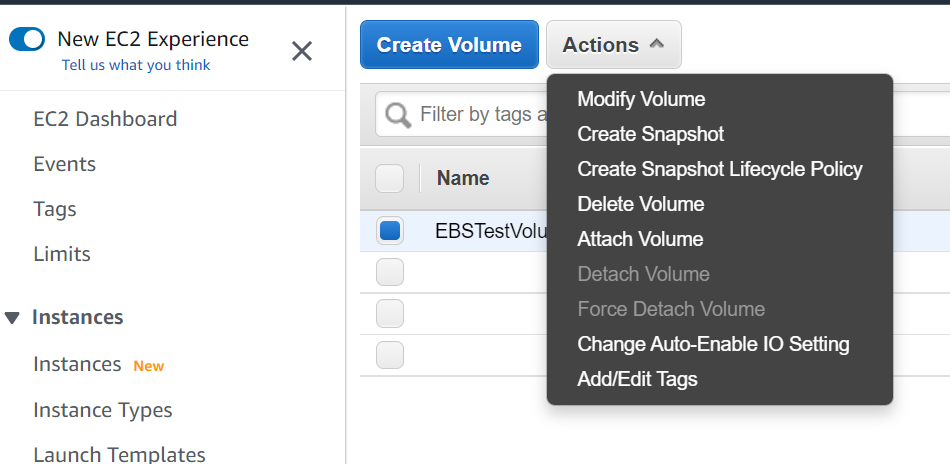Choose Add/Edit Tags menu item
The image size is (950, 464).
[637, 379]
